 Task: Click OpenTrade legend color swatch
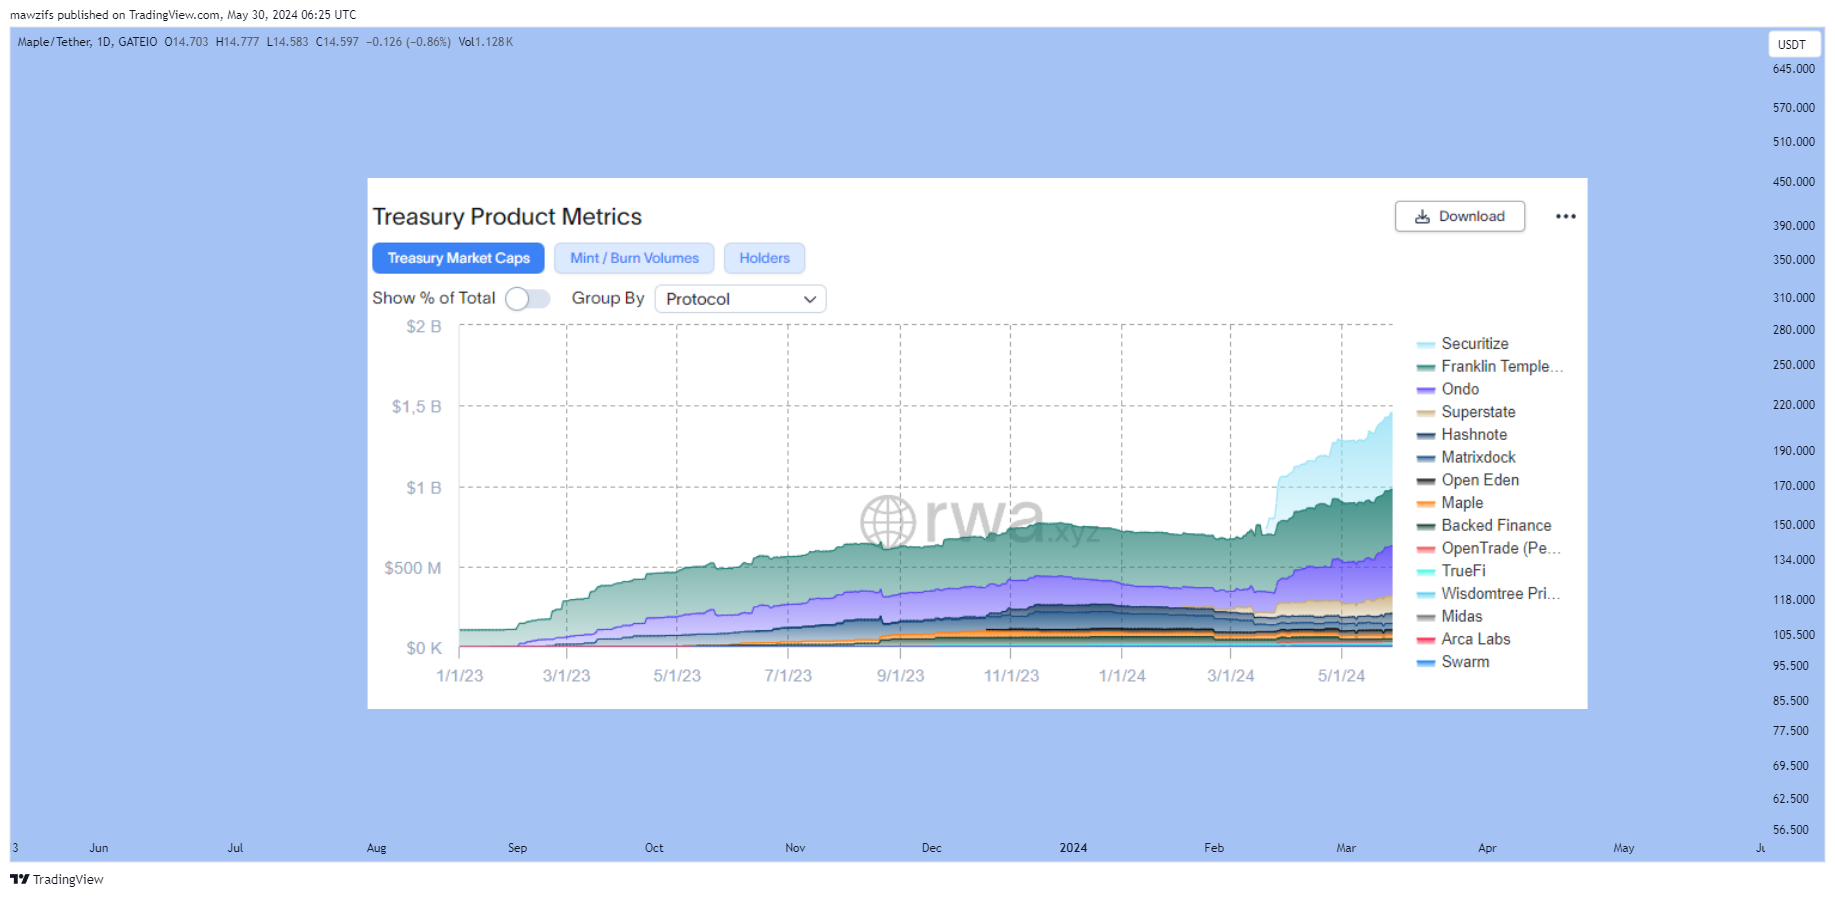pos(1426,549)
